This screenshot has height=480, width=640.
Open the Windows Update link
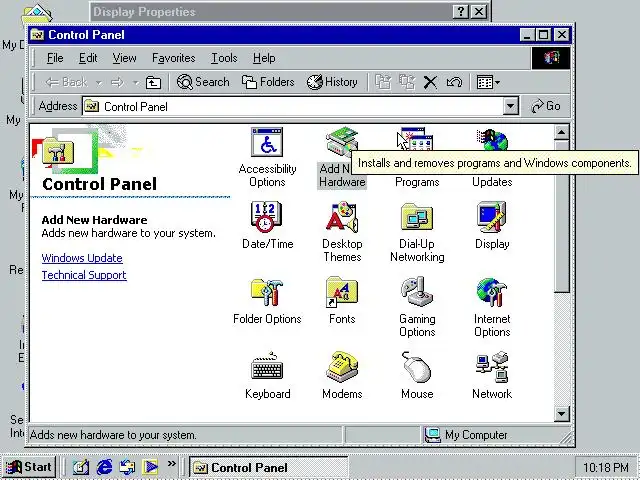pos(82,258)
